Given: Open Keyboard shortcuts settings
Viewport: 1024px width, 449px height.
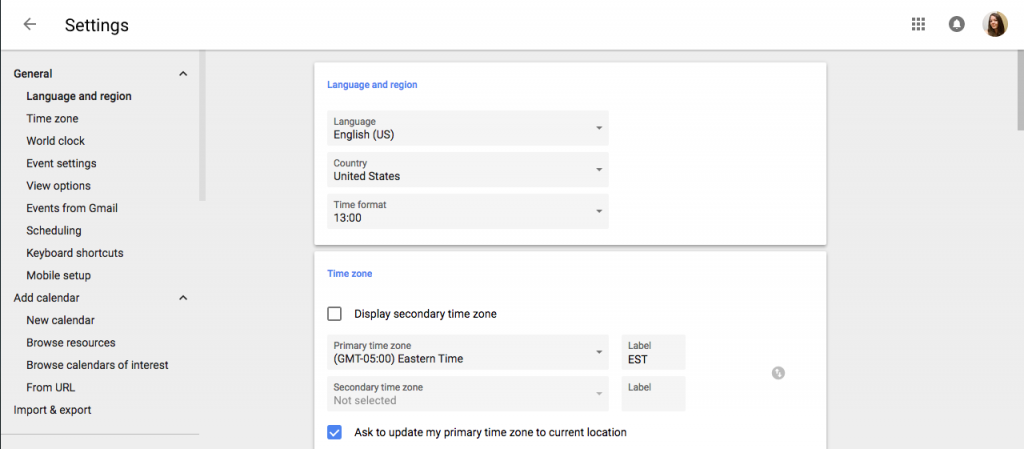Looking at the screenshot, I should tap(75, 253).
